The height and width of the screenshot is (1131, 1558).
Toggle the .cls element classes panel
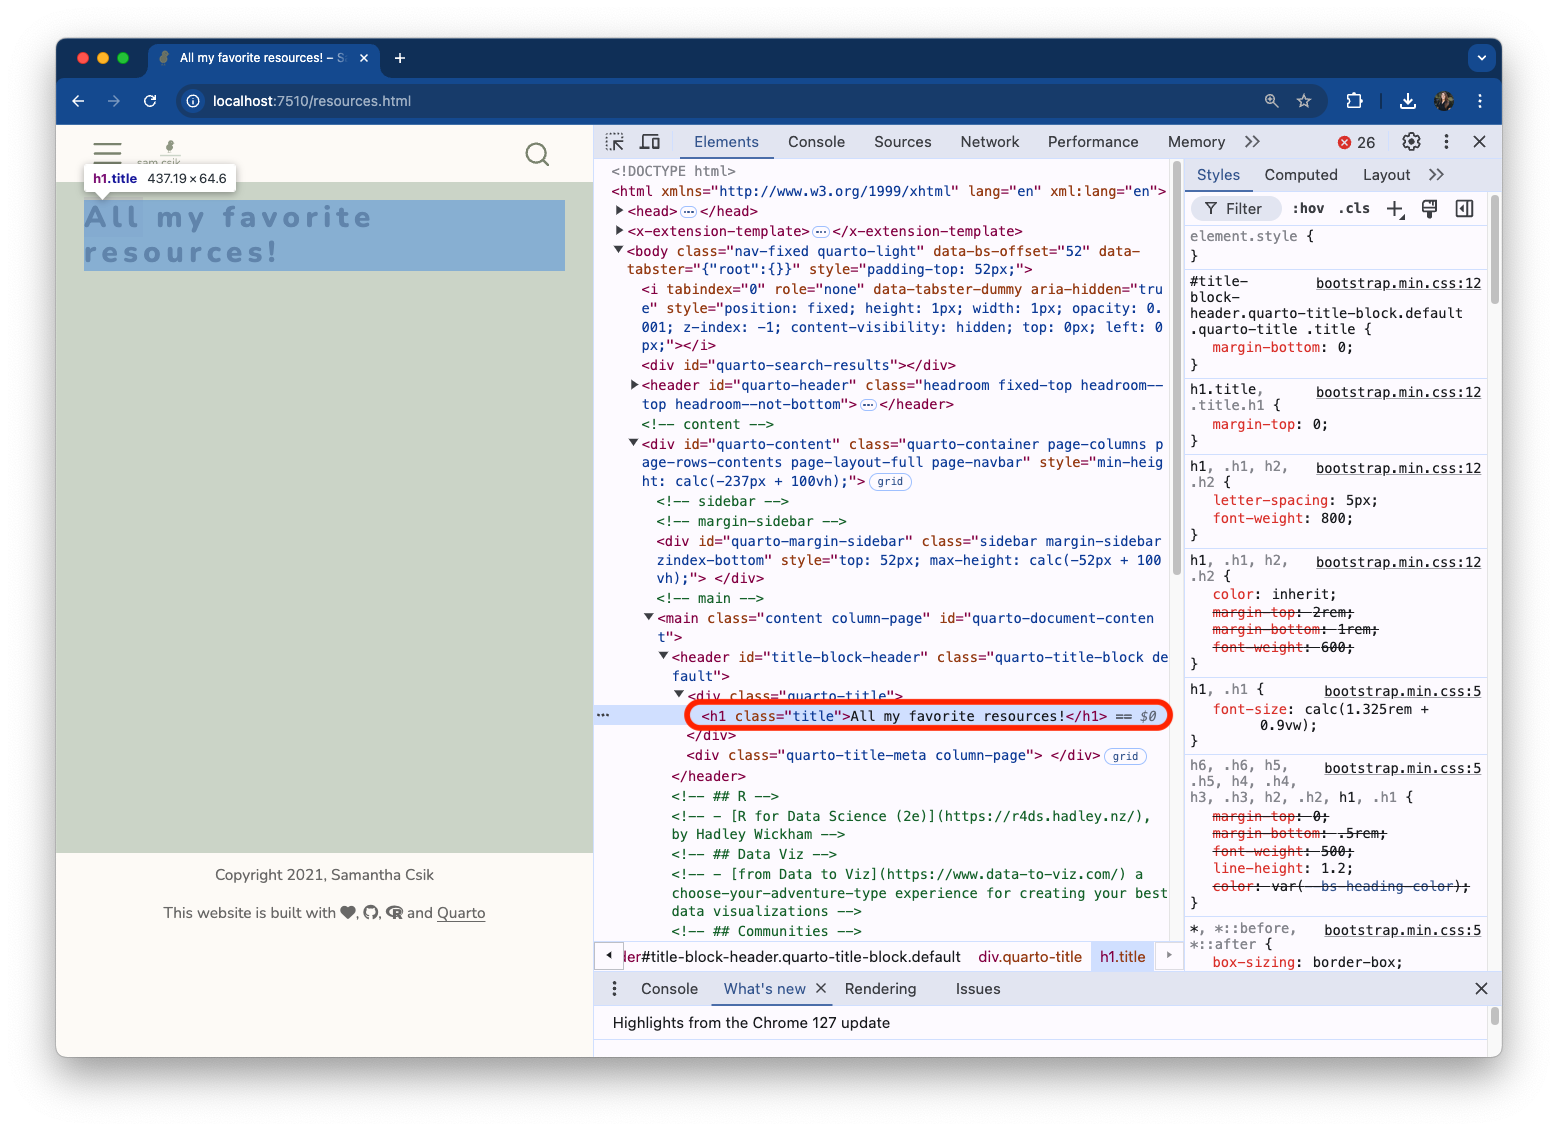point(1355,208)
